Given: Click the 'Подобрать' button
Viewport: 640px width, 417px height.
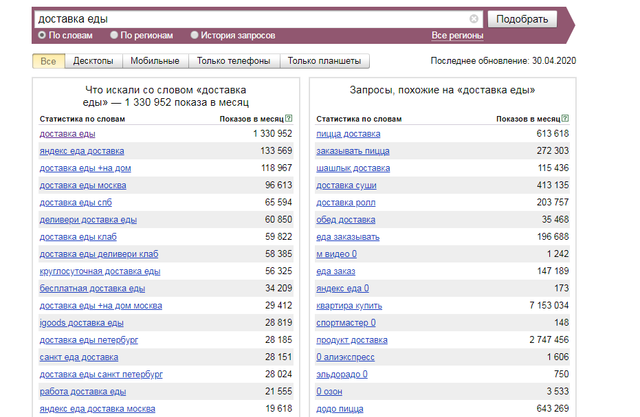Looking at the screenshot, I should coord(522,19).
